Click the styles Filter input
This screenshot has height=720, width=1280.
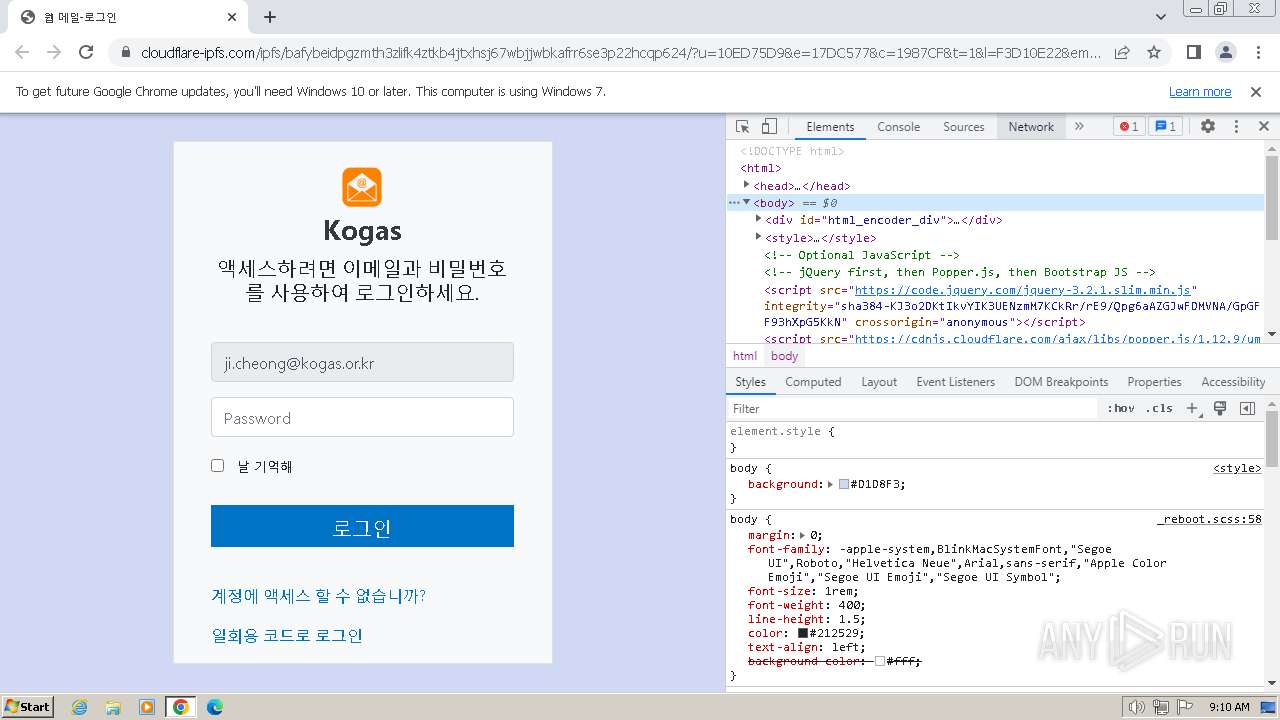point(912,408)
